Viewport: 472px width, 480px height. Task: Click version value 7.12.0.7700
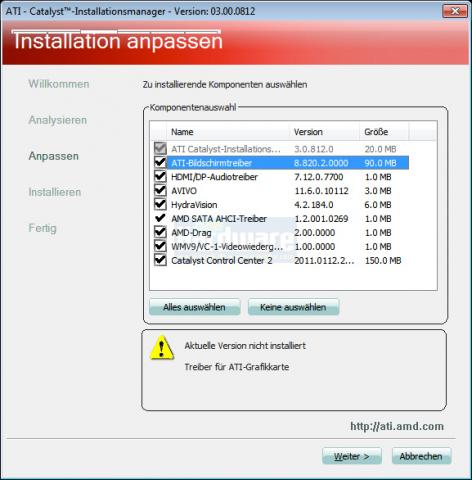318,177
